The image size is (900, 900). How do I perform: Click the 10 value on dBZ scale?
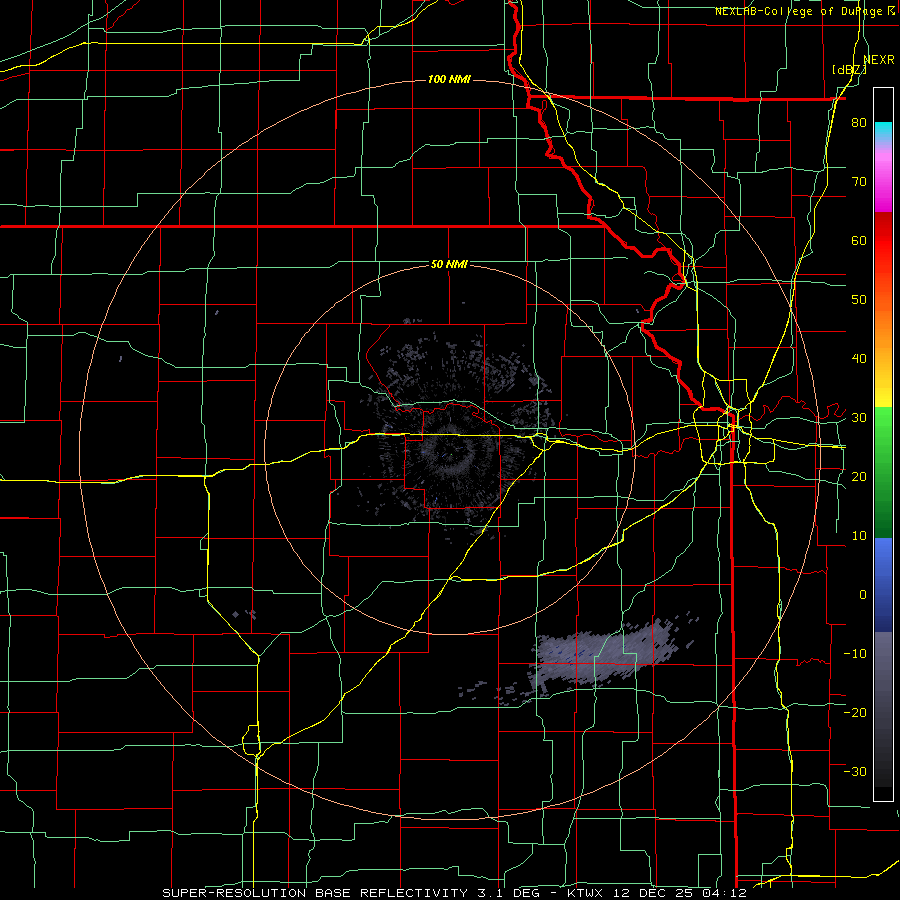(859, 536)
